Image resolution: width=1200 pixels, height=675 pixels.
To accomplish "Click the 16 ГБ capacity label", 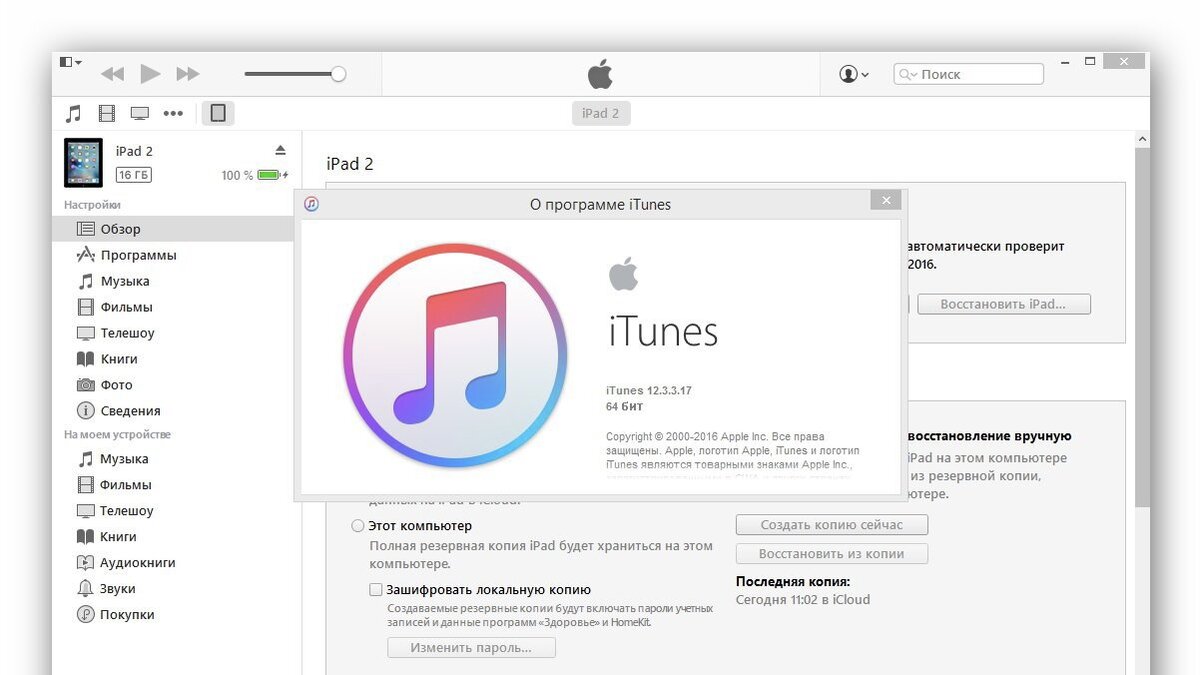I will coord(134,175).
